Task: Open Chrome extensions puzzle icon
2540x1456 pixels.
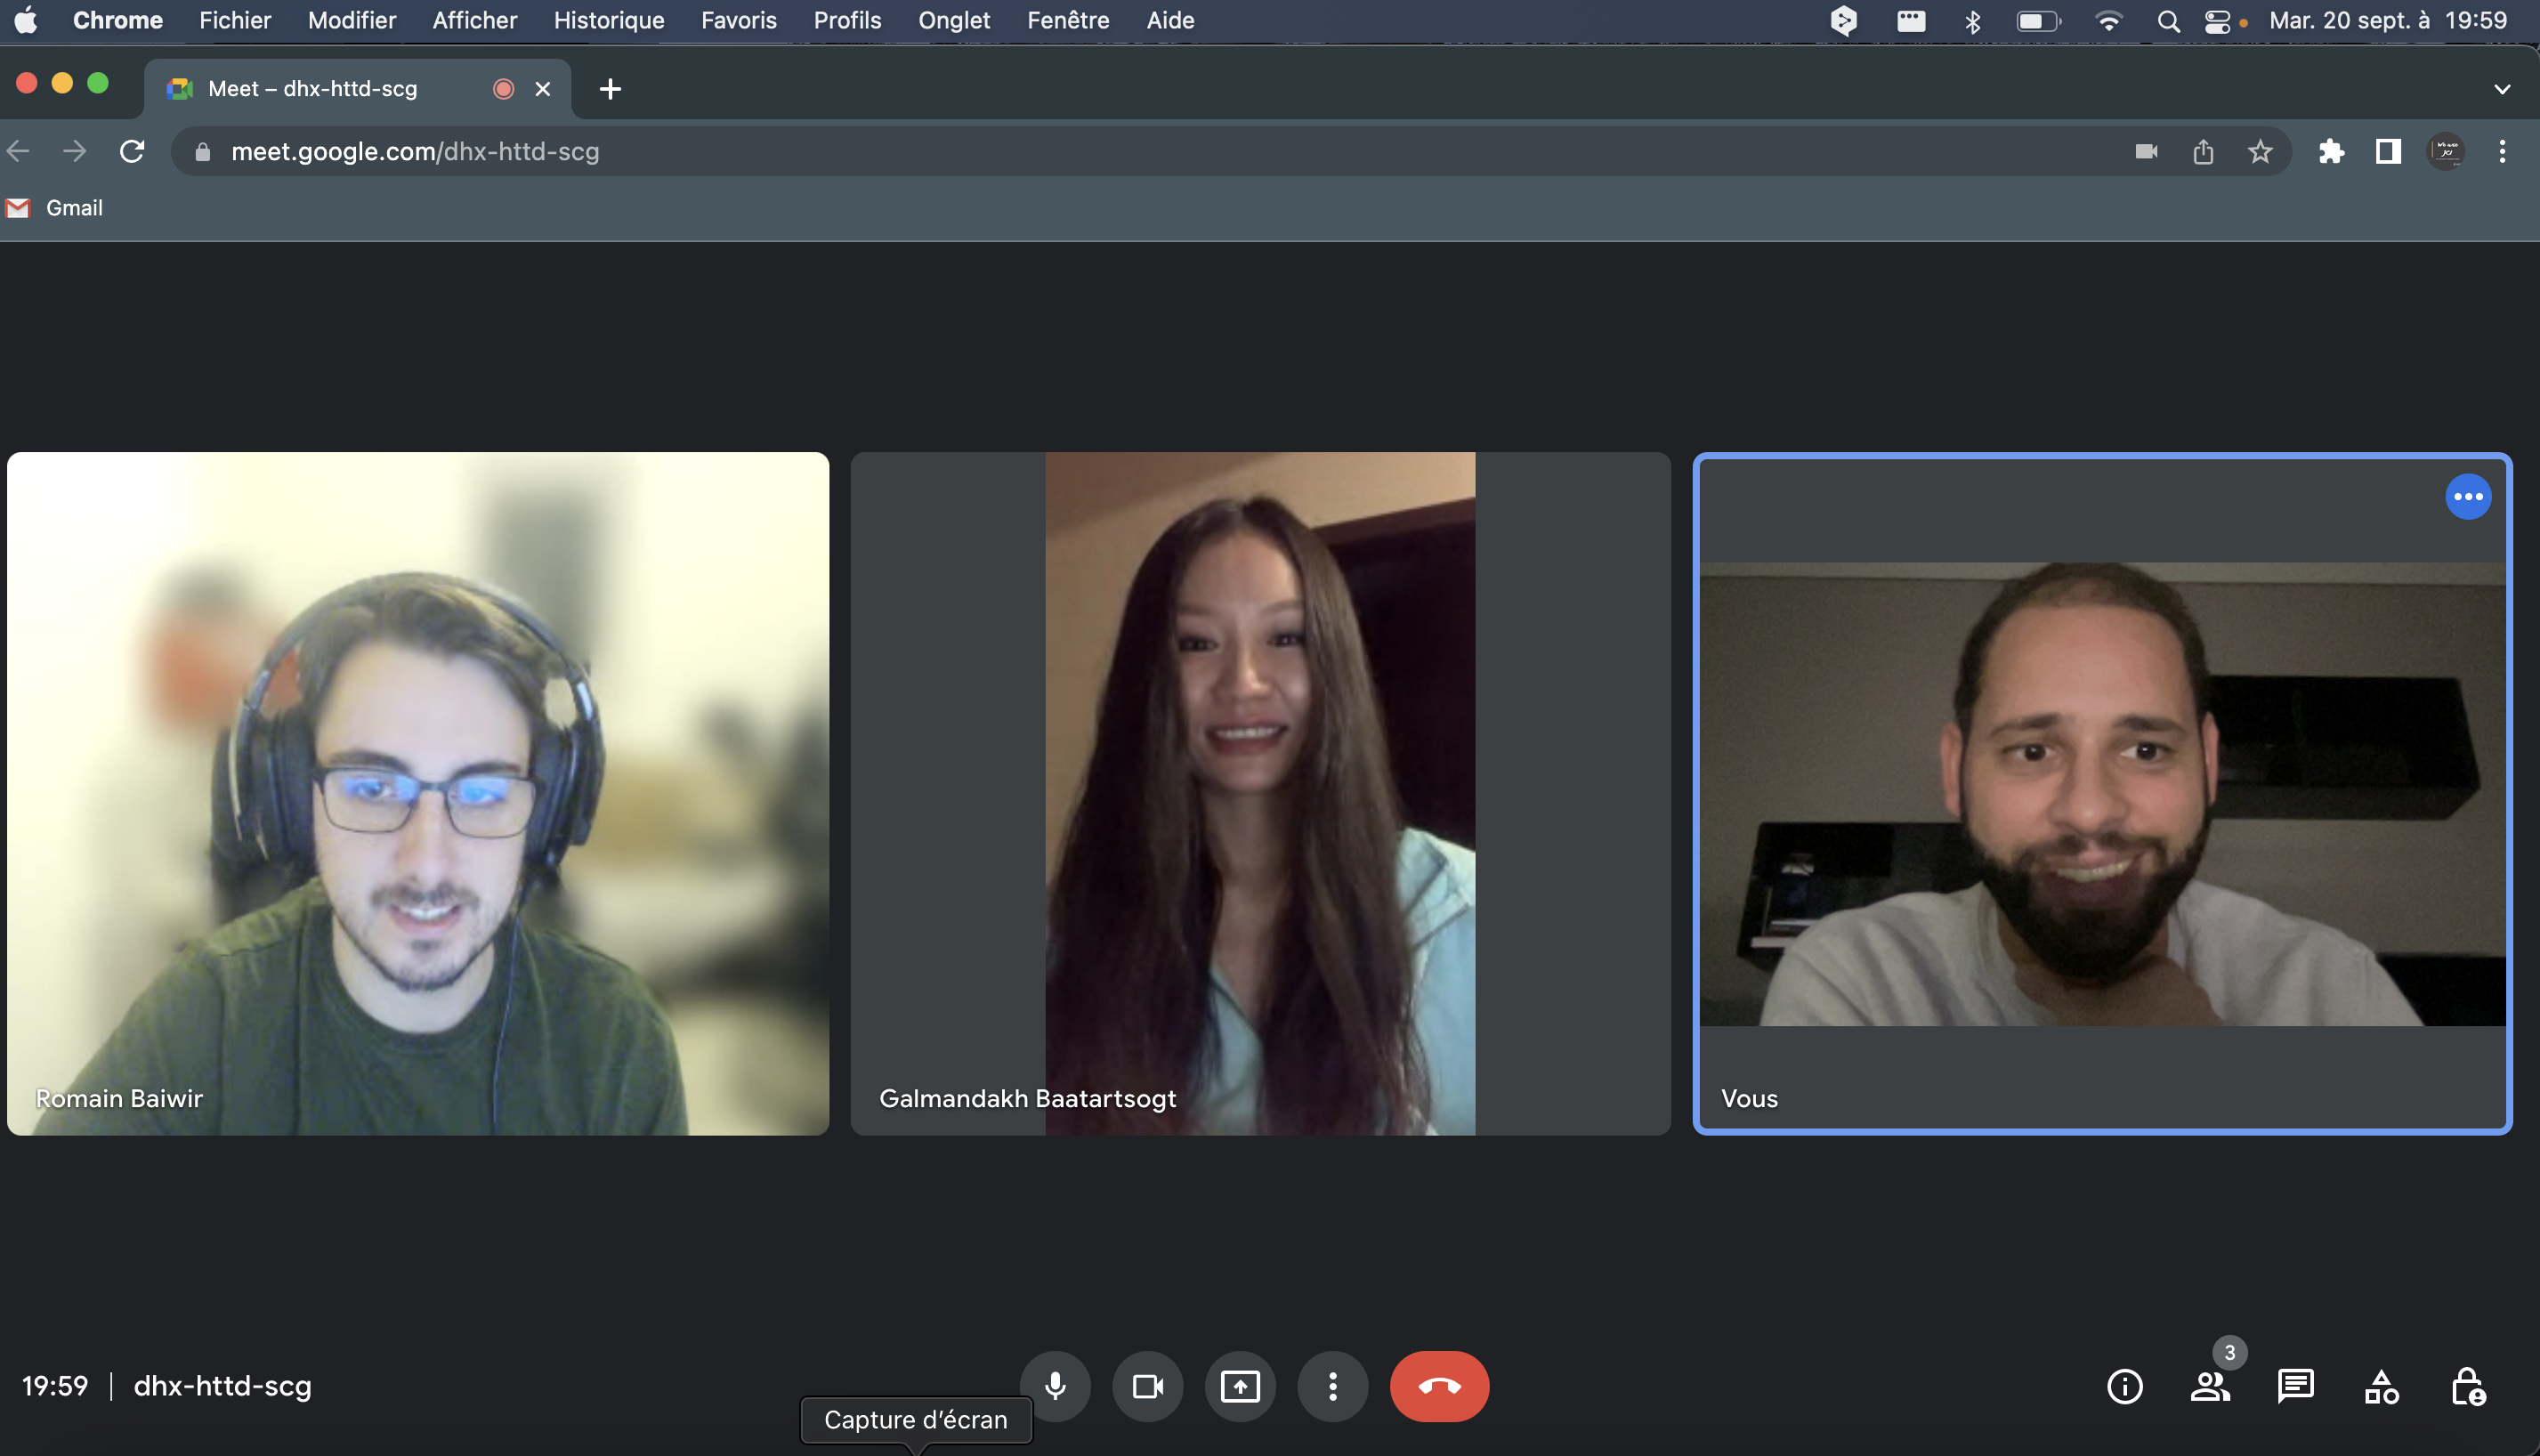Action: point(2331,151)
